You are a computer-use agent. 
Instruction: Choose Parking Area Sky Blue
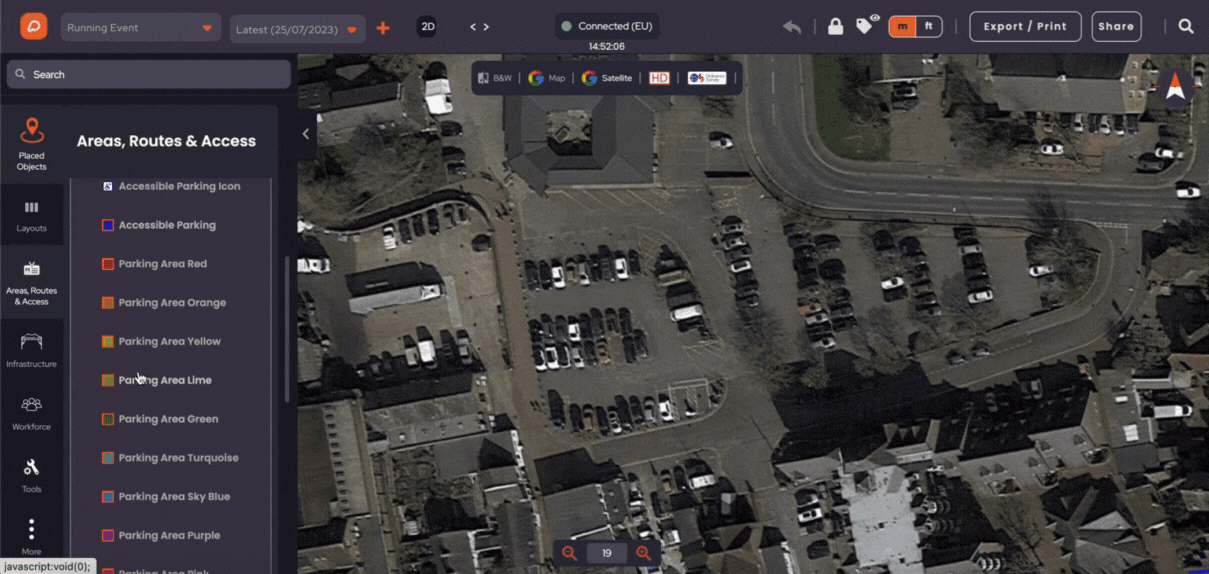click(x=167, y=496)
